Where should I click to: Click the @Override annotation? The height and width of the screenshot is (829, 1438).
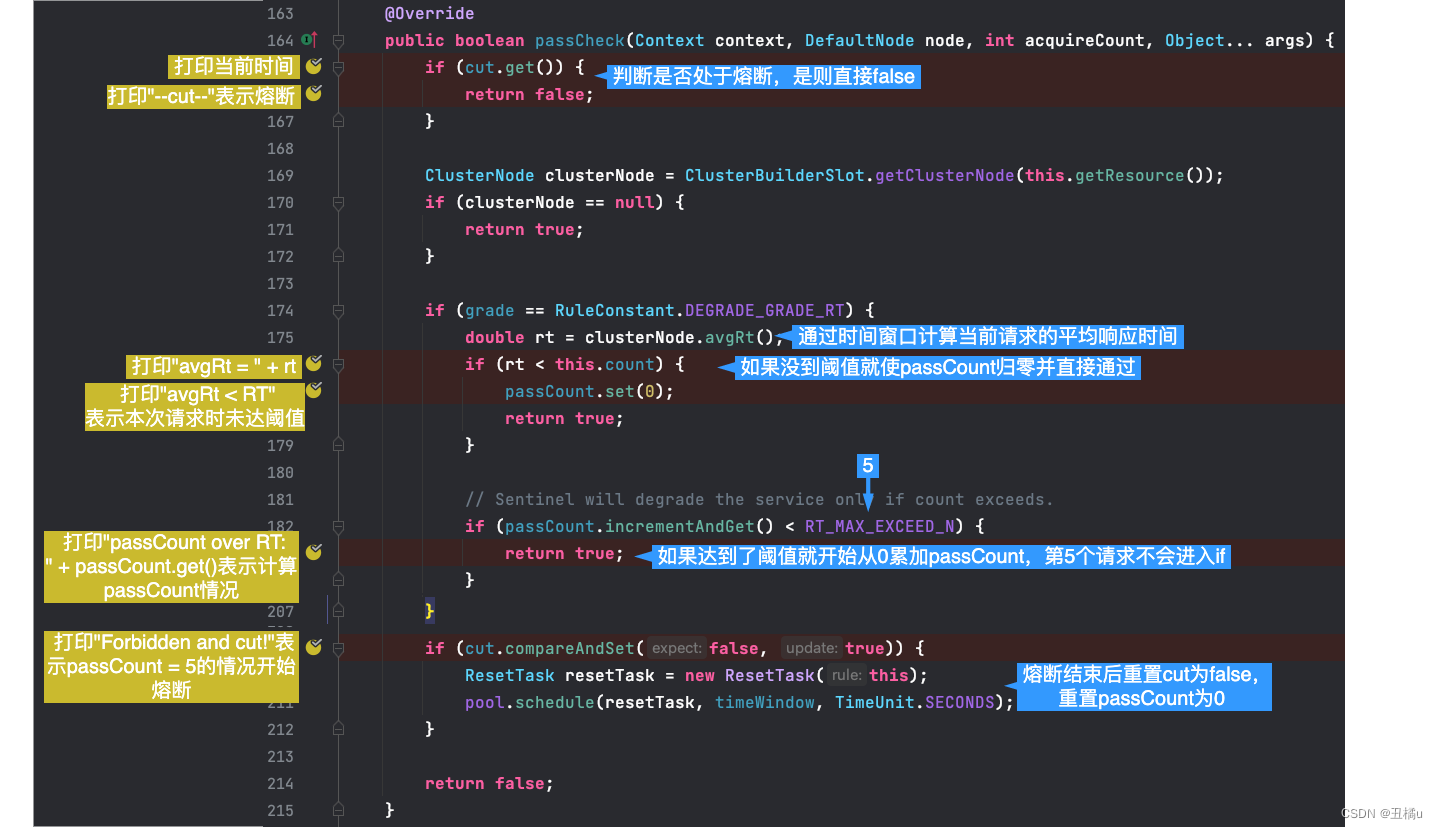click(429, 14)
